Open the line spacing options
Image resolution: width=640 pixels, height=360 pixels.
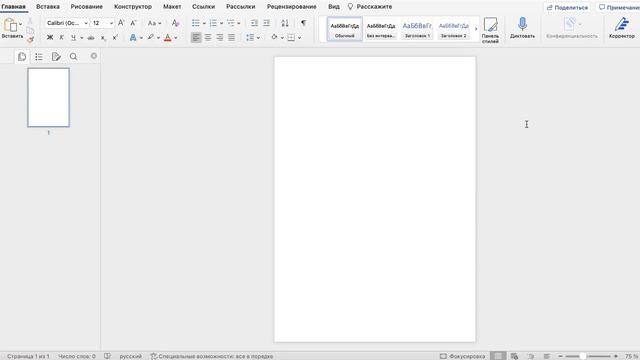click(253, 38)
